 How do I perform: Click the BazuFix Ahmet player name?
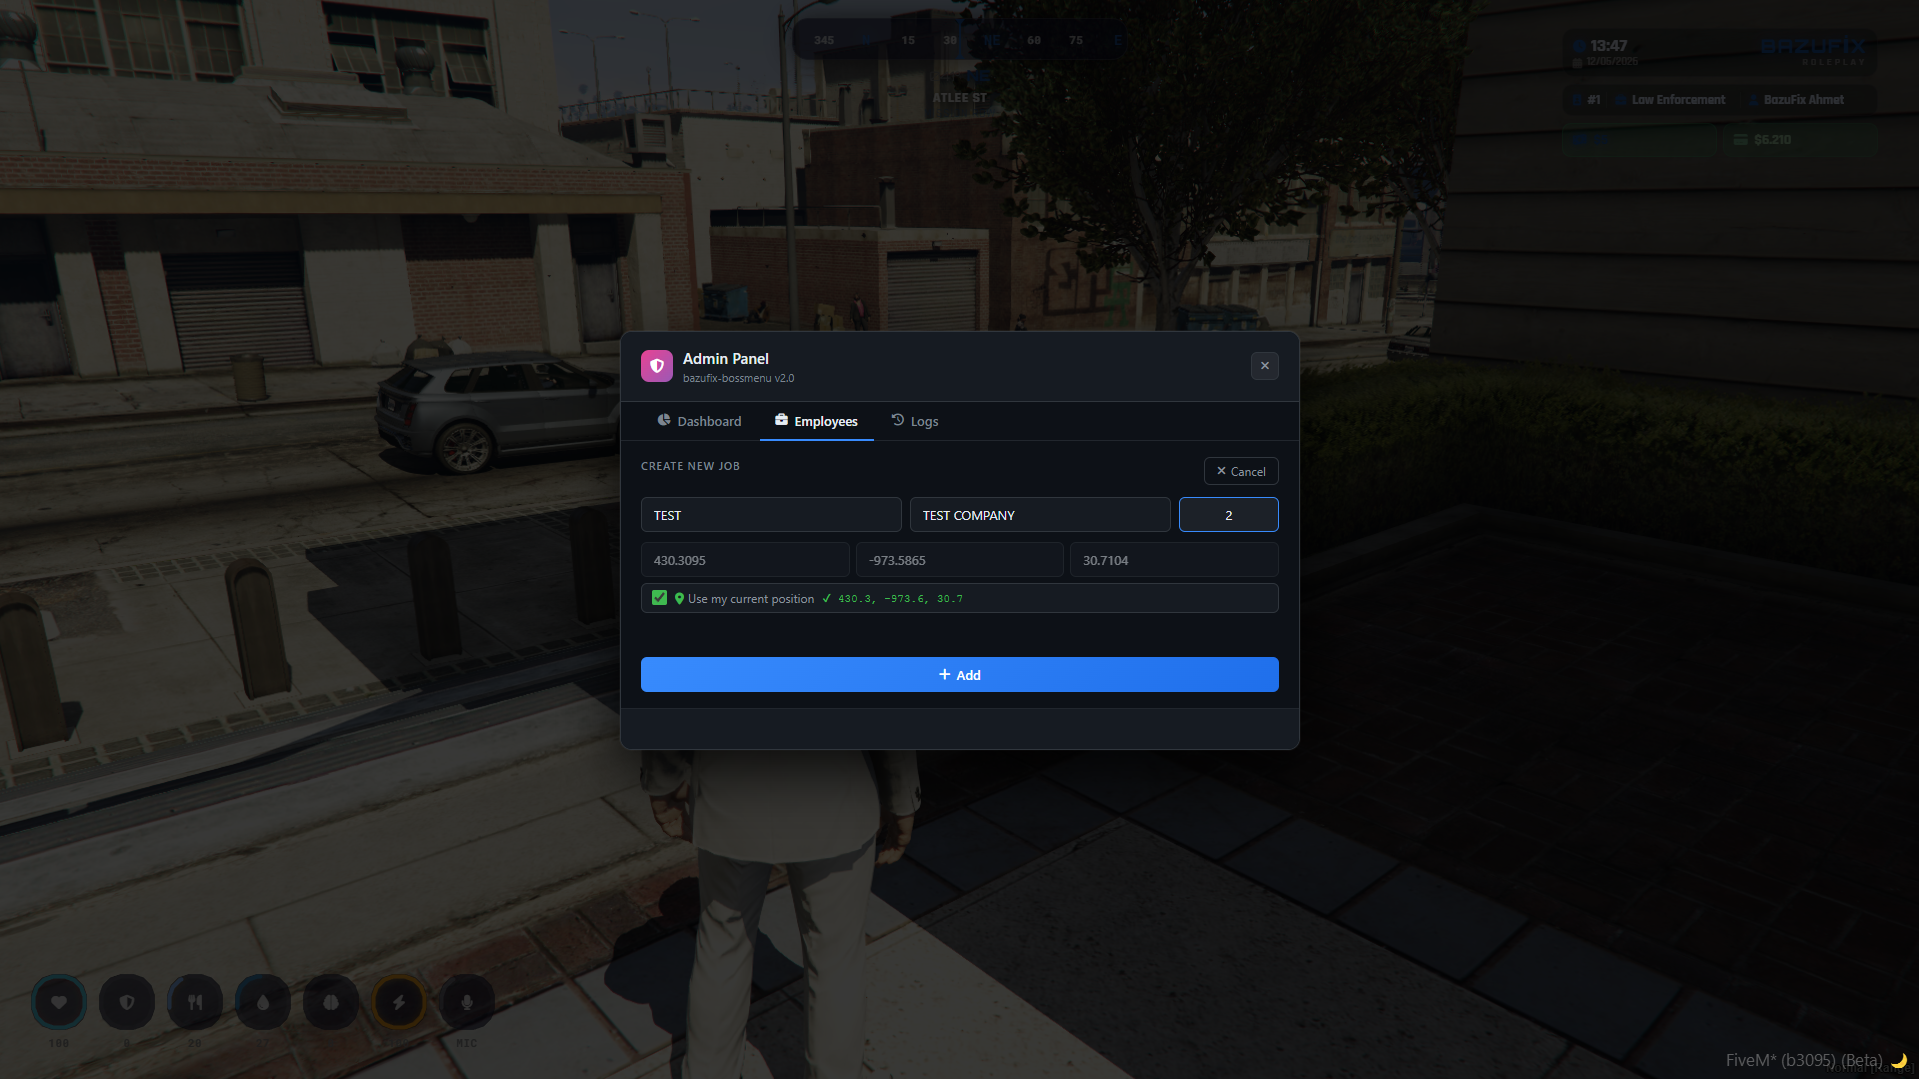point(1804,100)
